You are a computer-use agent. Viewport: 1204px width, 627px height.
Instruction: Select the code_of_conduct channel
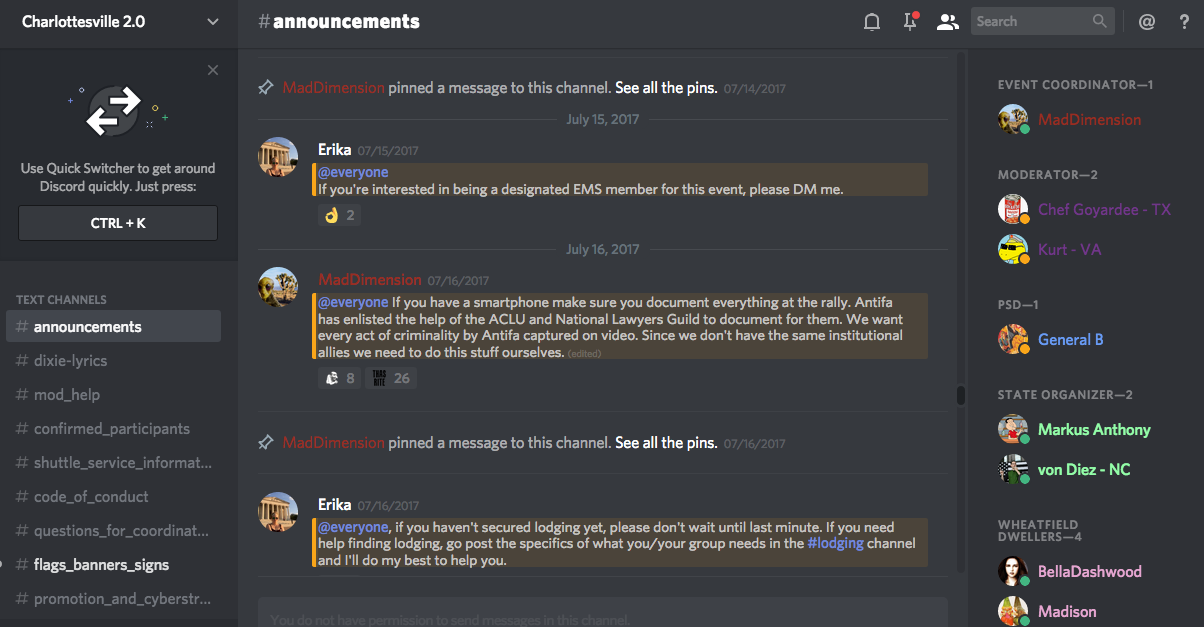(91, 497)
